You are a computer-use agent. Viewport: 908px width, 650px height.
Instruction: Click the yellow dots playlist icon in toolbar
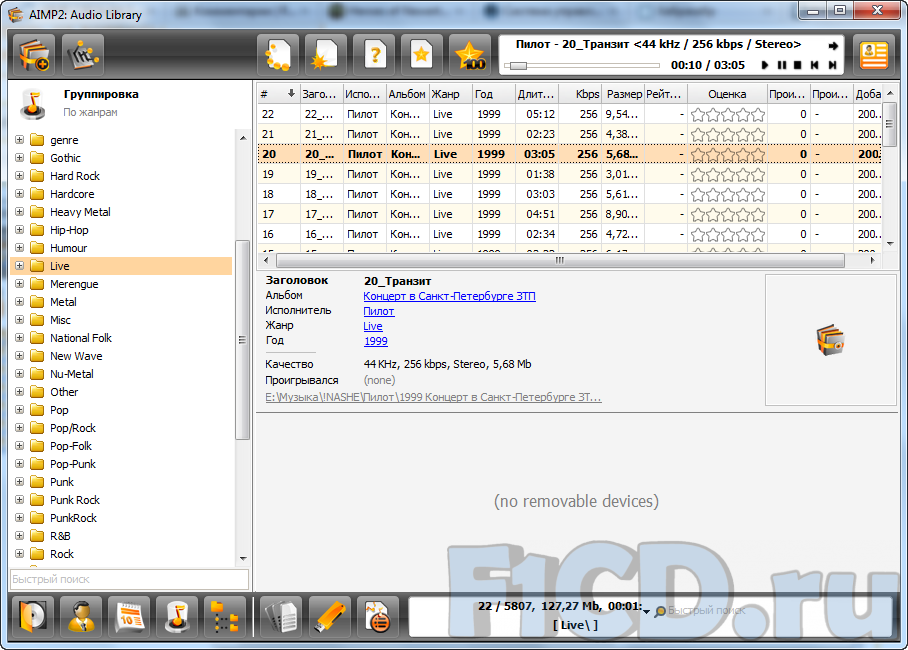(278, 56)
